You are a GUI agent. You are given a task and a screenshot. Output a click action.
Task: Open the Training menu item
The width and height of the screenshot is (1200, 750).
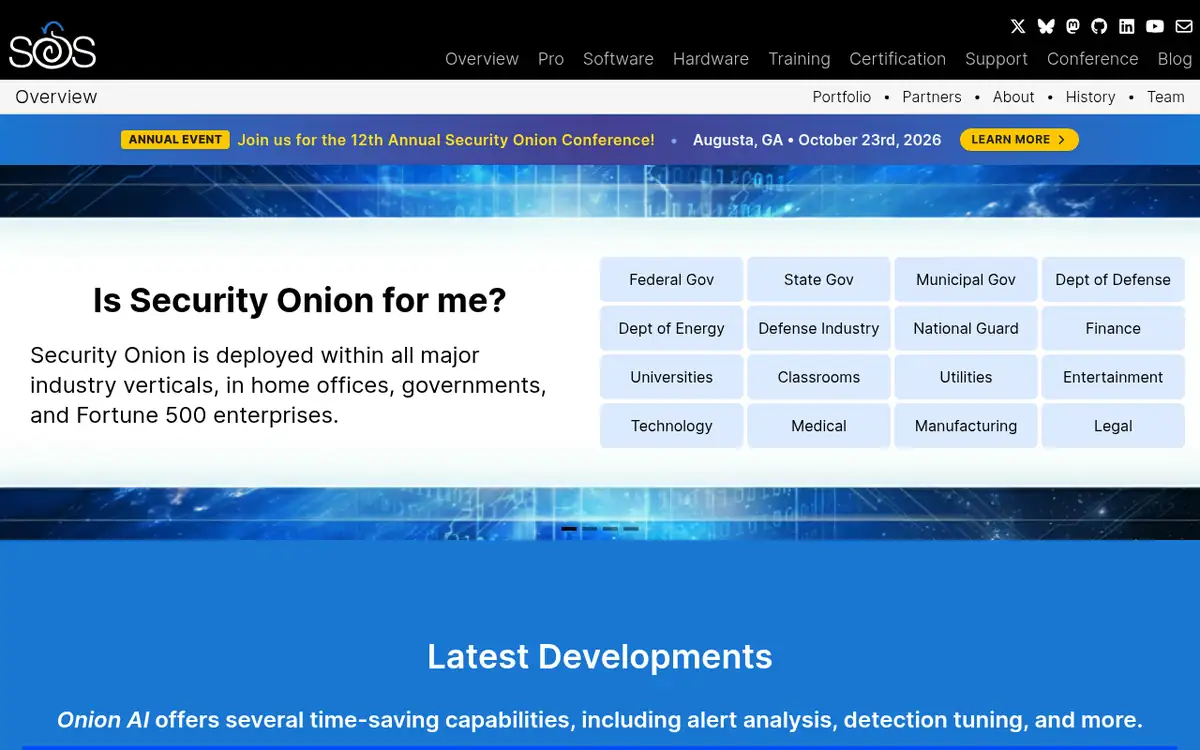click(x=799, y=59)
